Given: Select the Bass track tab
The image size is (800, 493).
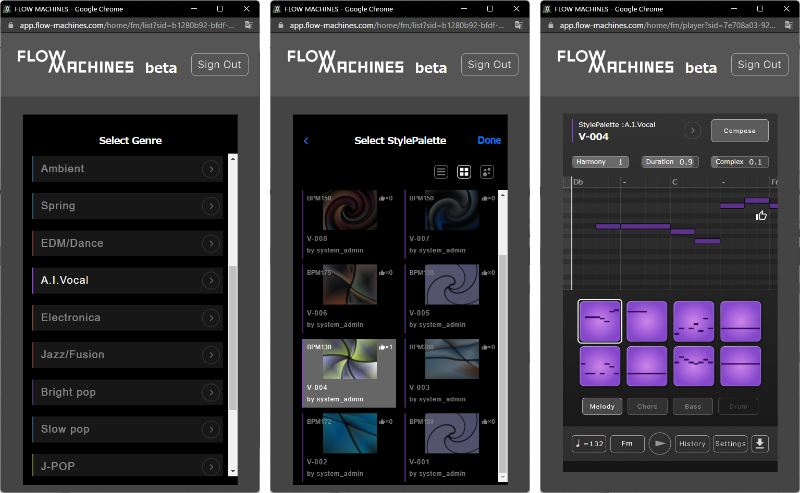Looking at the screenshot, I should [692, 406].
